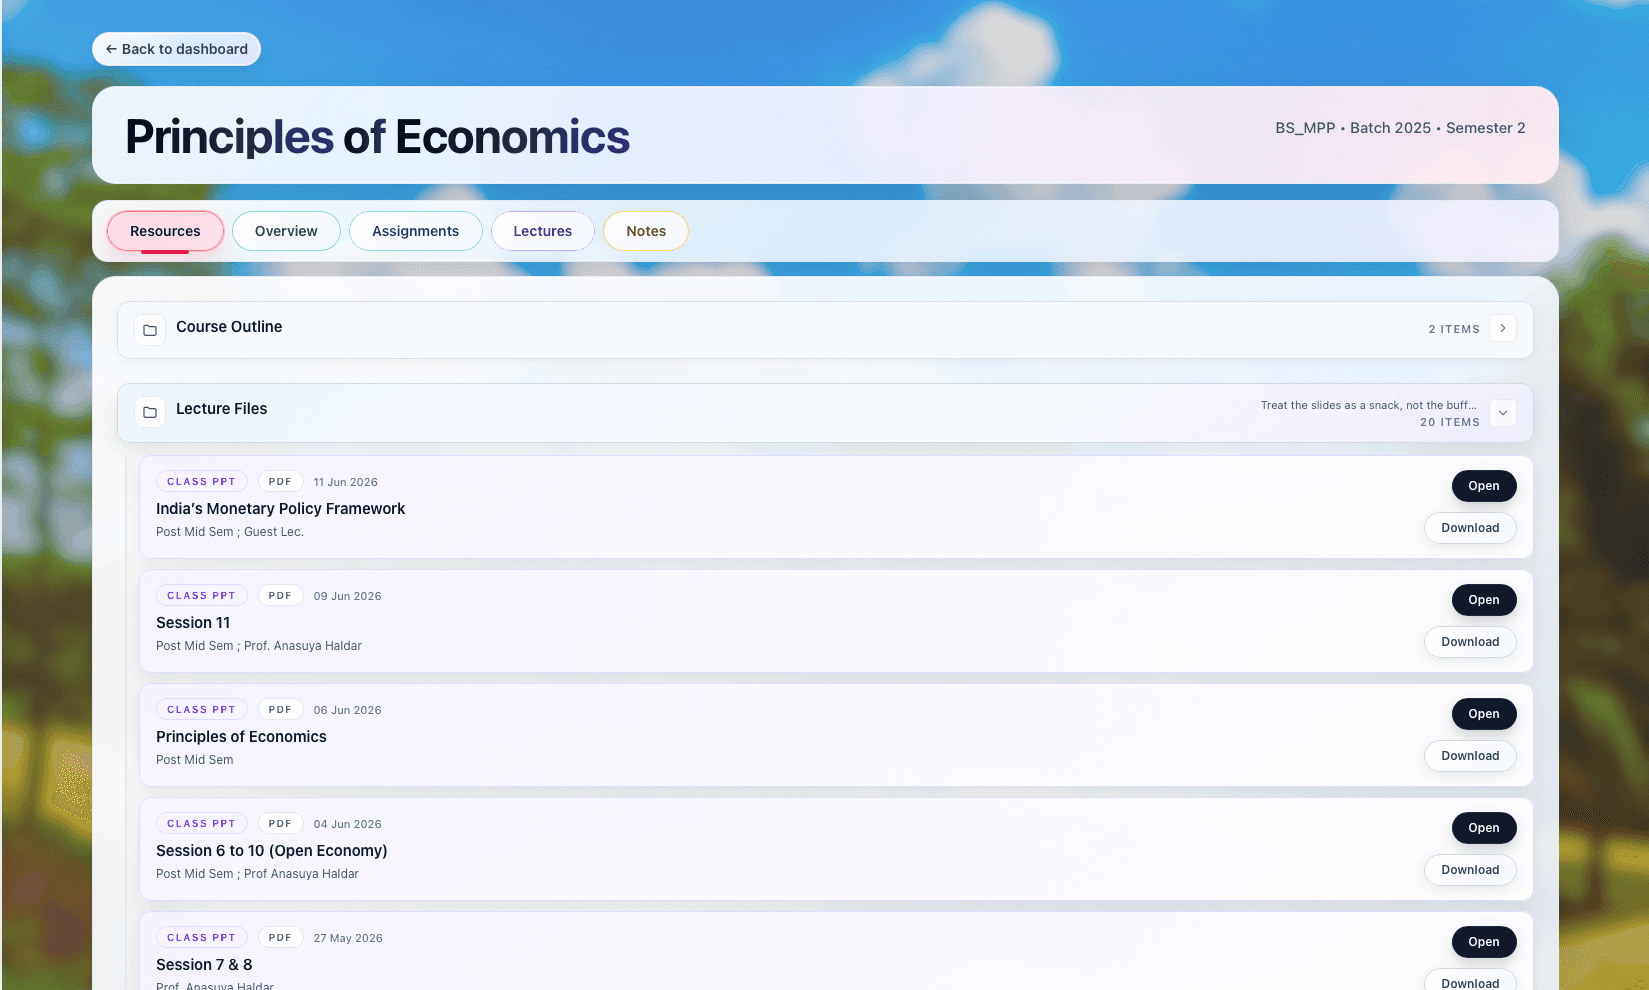
Task: Click the CLASS PPT tag on 06 Jun item
Action: coord(201,710)
